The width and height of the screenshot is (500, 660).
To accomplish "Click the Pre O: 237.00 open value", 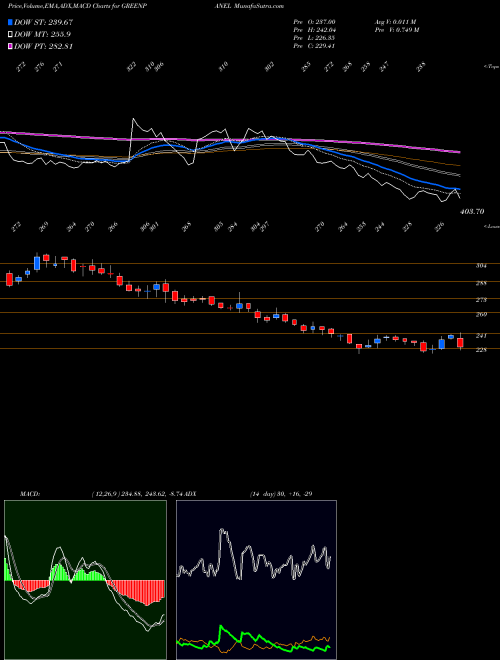I will coord(314,21).
